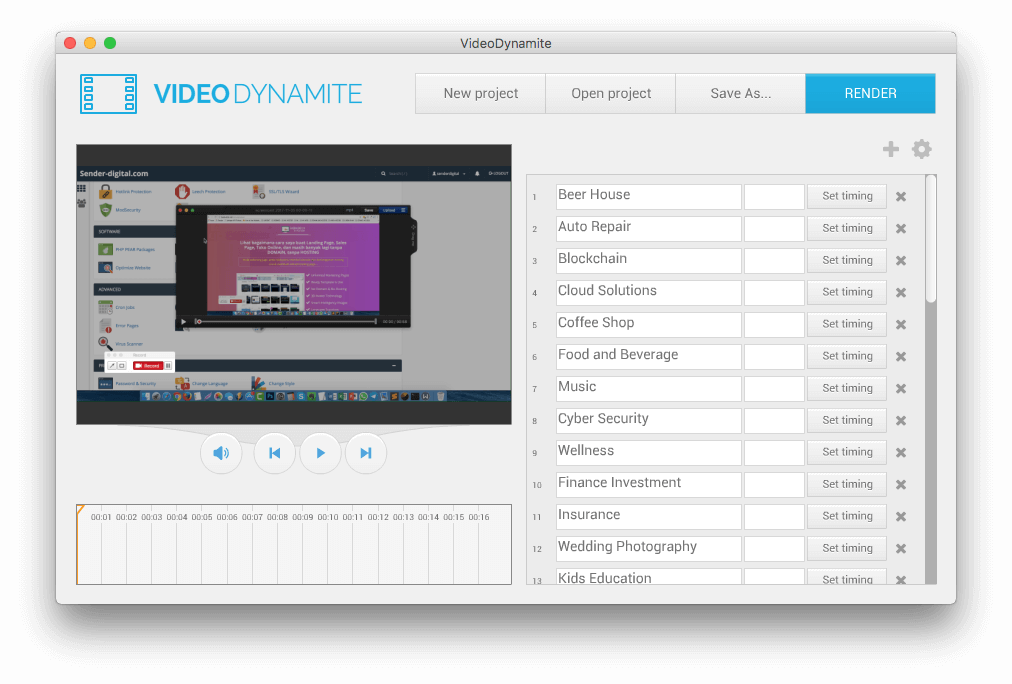Skip to previous frame button
The width and height of the screenshot is (1012, 684).
(274, 453)
